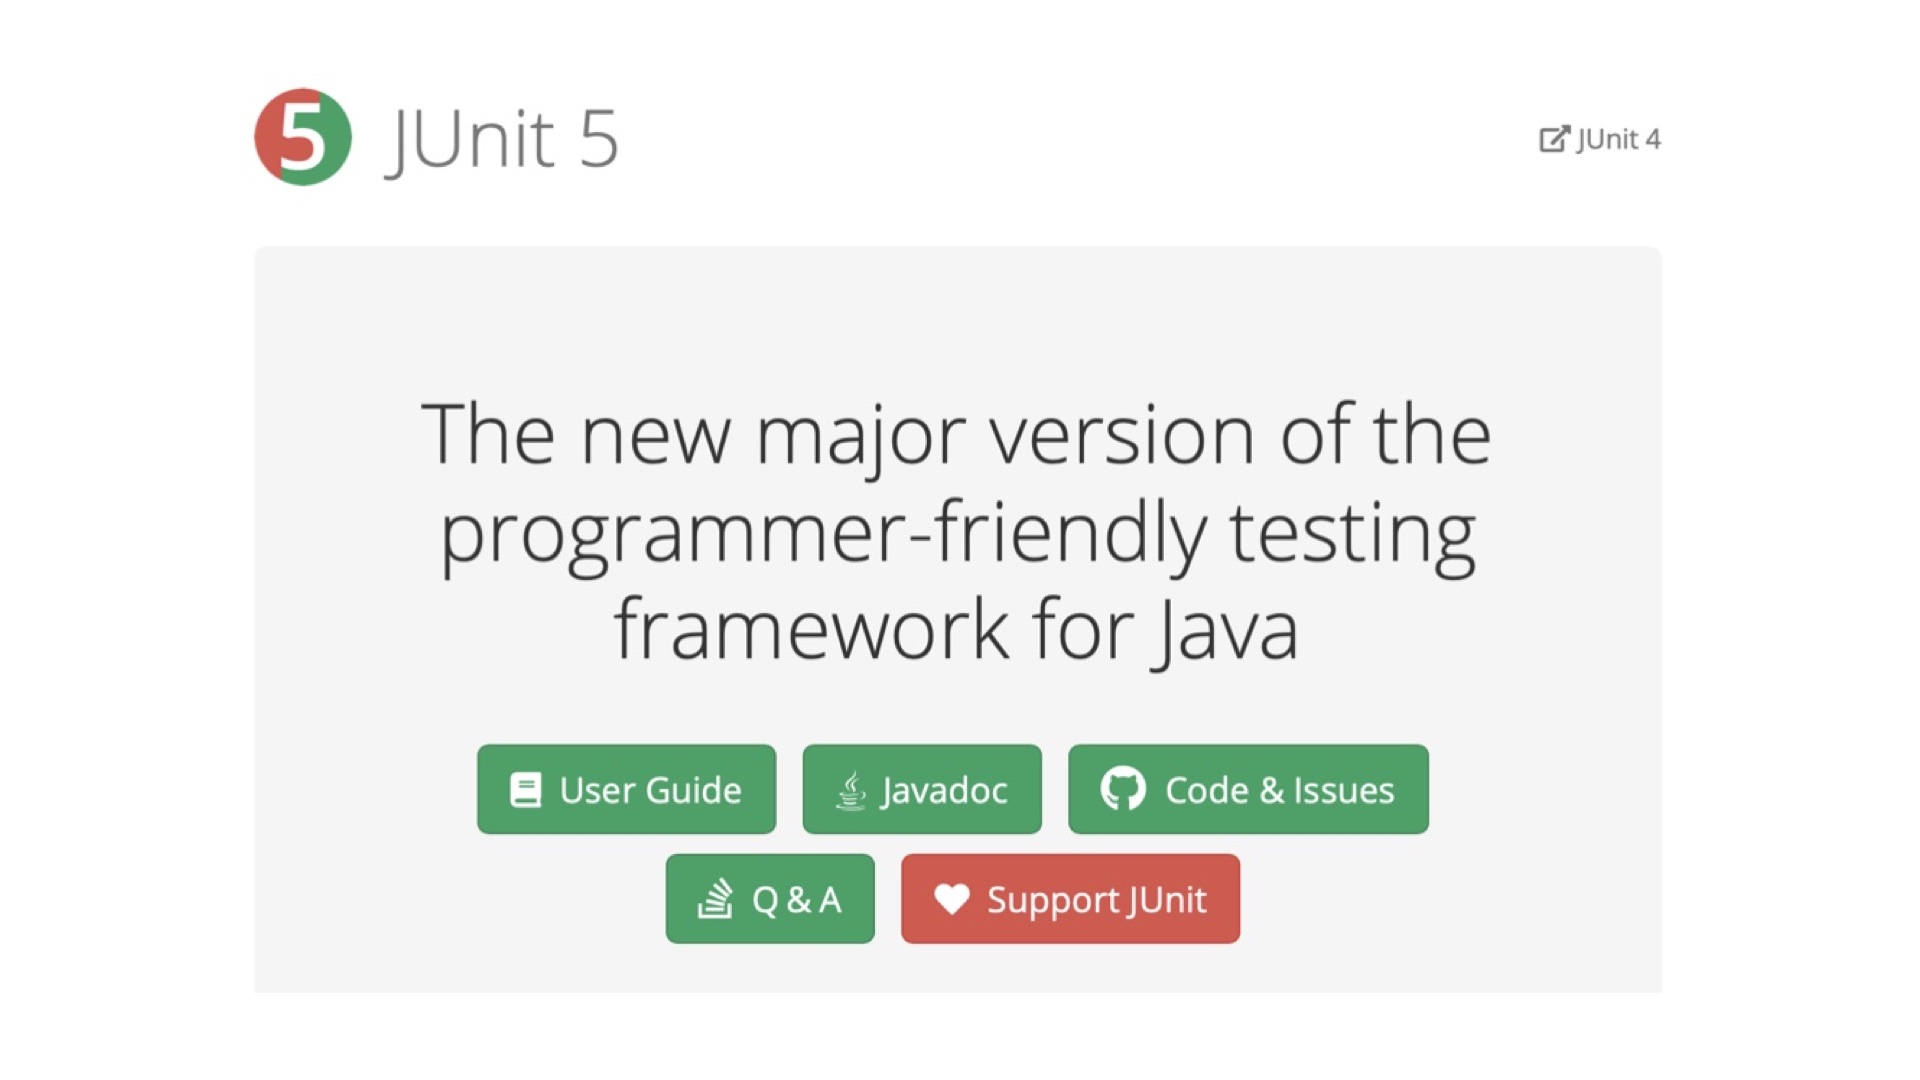Viewport: 1920px width, 1080px height.
Task: Go to Code & Issues
Action: point(1248,789)
